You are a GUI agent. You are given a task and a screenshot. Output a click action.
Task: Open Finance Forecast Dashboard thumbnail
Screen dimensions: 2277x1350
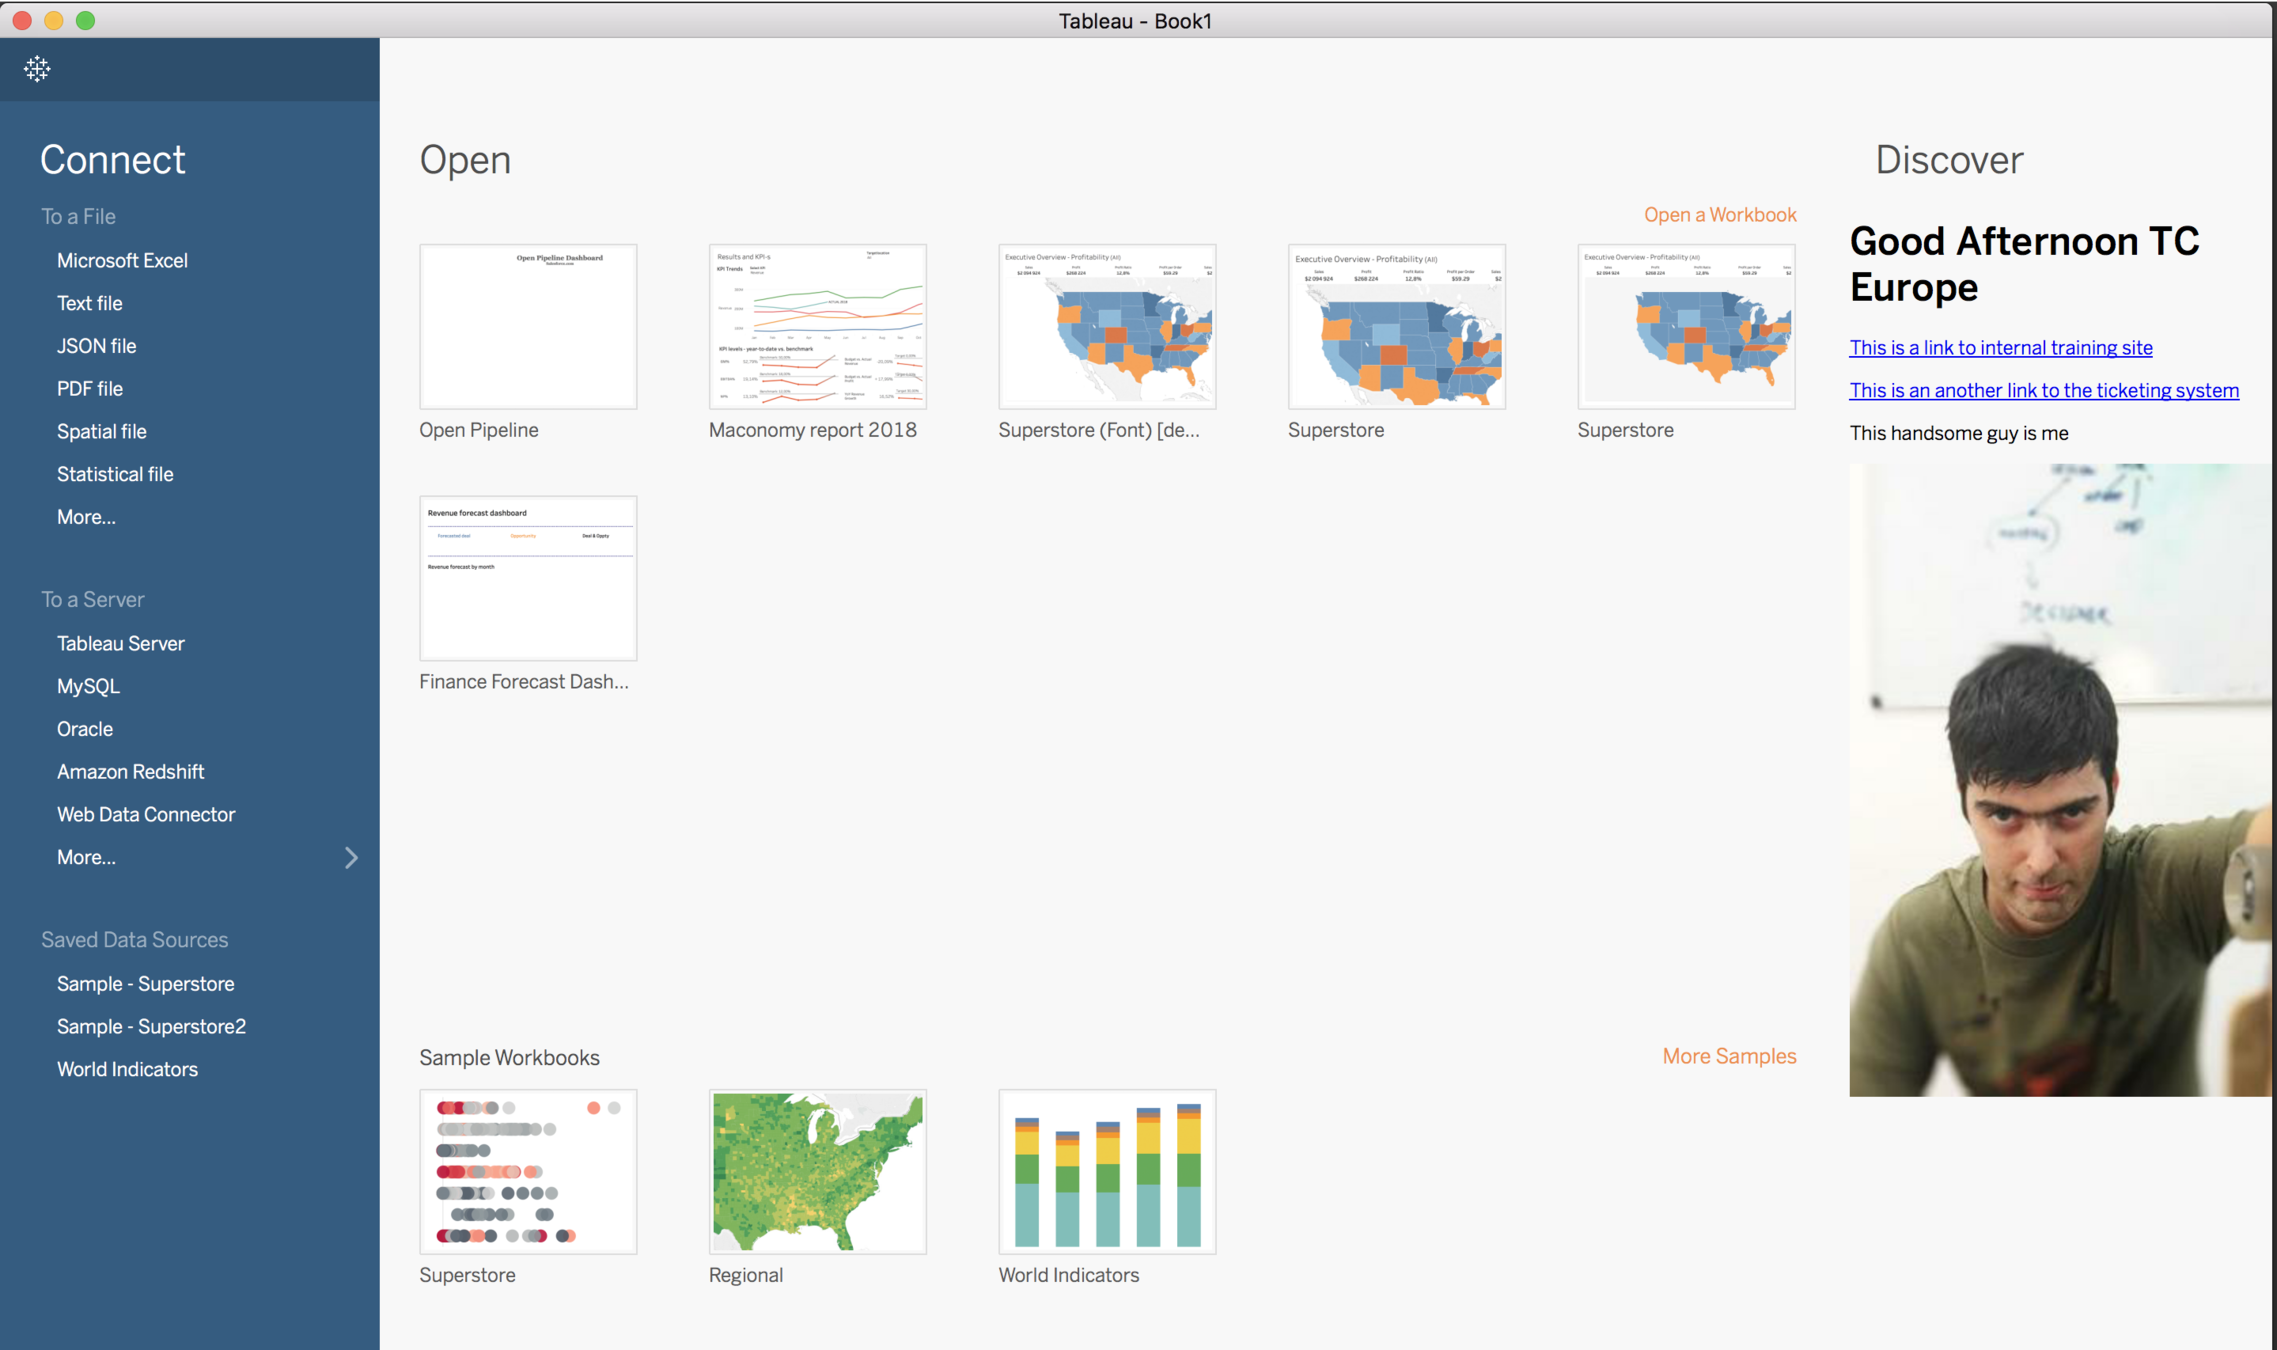pyautogui.click(x=528, y=578)
